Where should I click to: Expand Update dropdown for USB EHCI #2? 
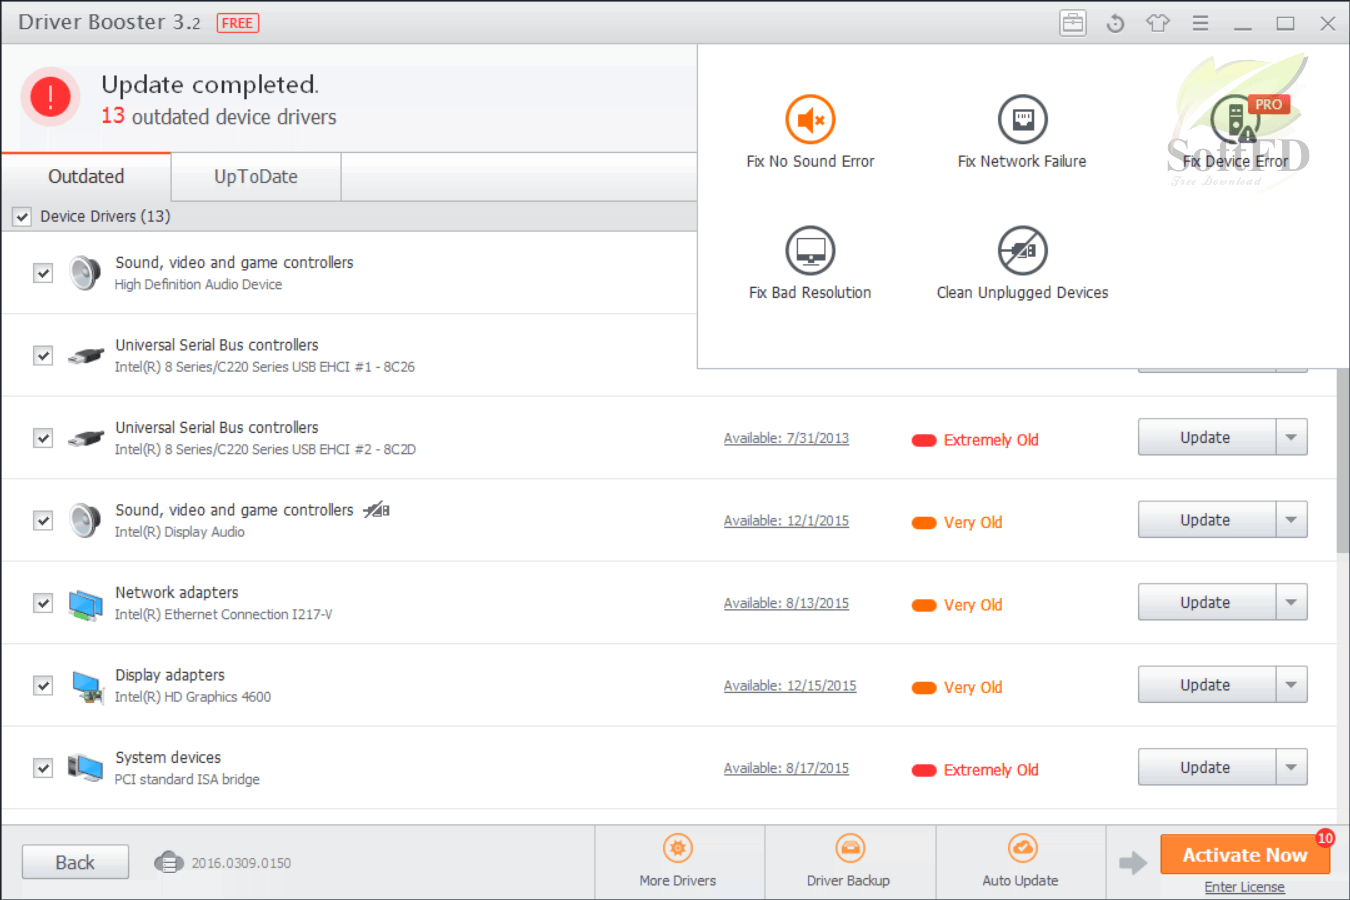[1292, 437]
